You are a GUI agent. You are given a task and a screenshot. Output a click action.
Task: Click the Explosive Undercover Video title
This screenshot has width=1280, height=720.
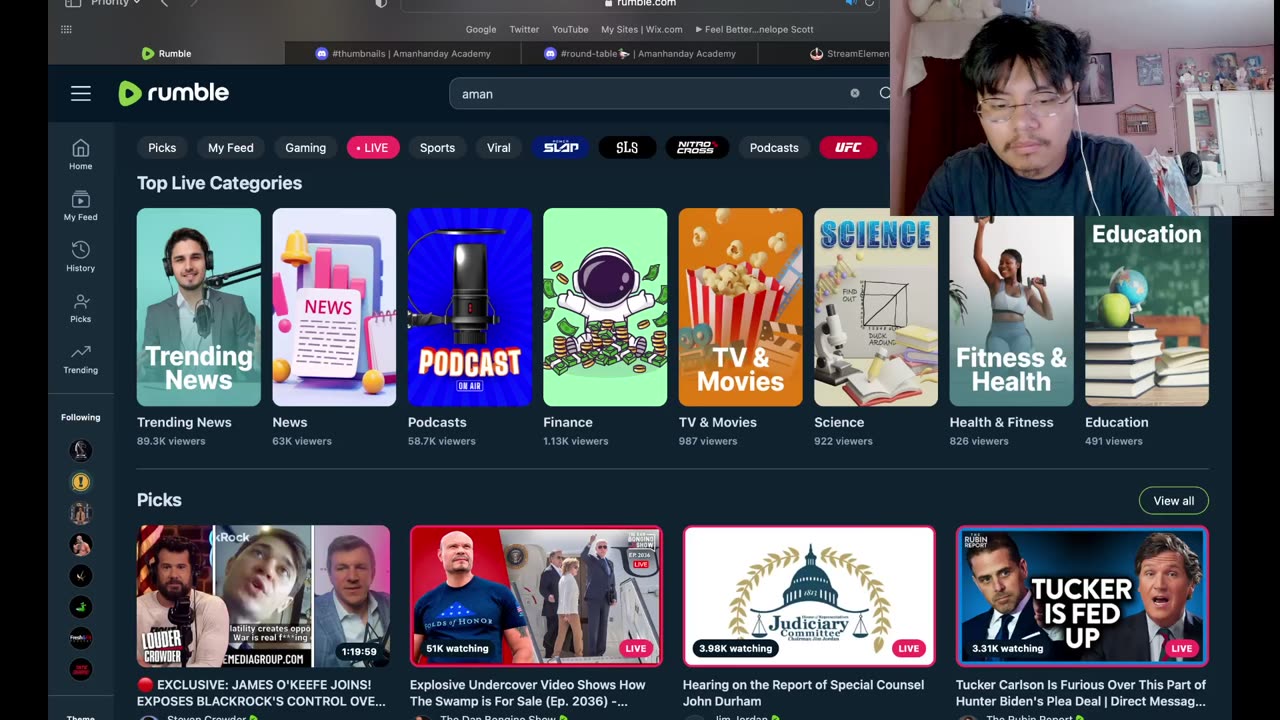[x=528, y=693]
